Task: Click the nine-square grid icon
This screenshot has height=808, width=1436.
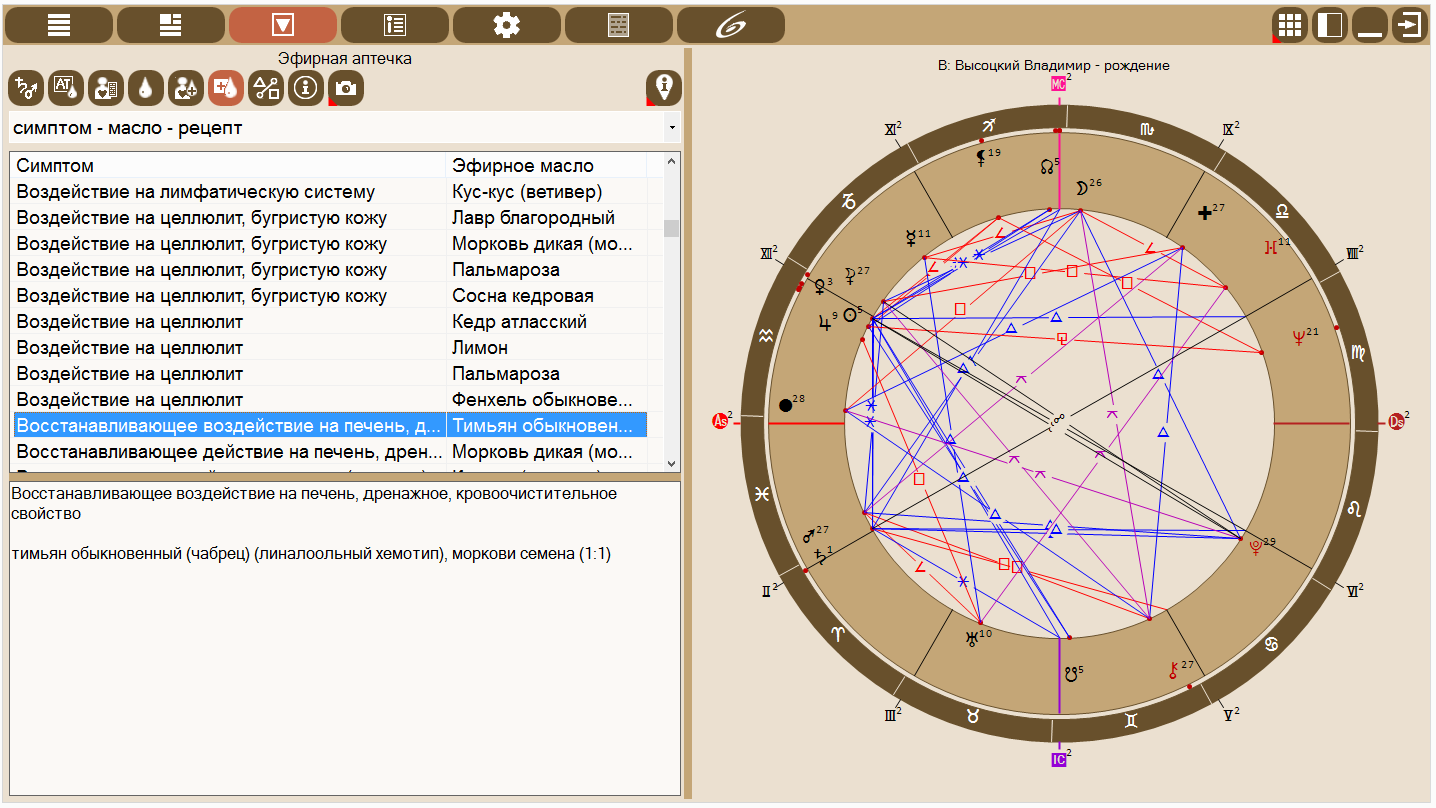Action: click(1290, 25)
